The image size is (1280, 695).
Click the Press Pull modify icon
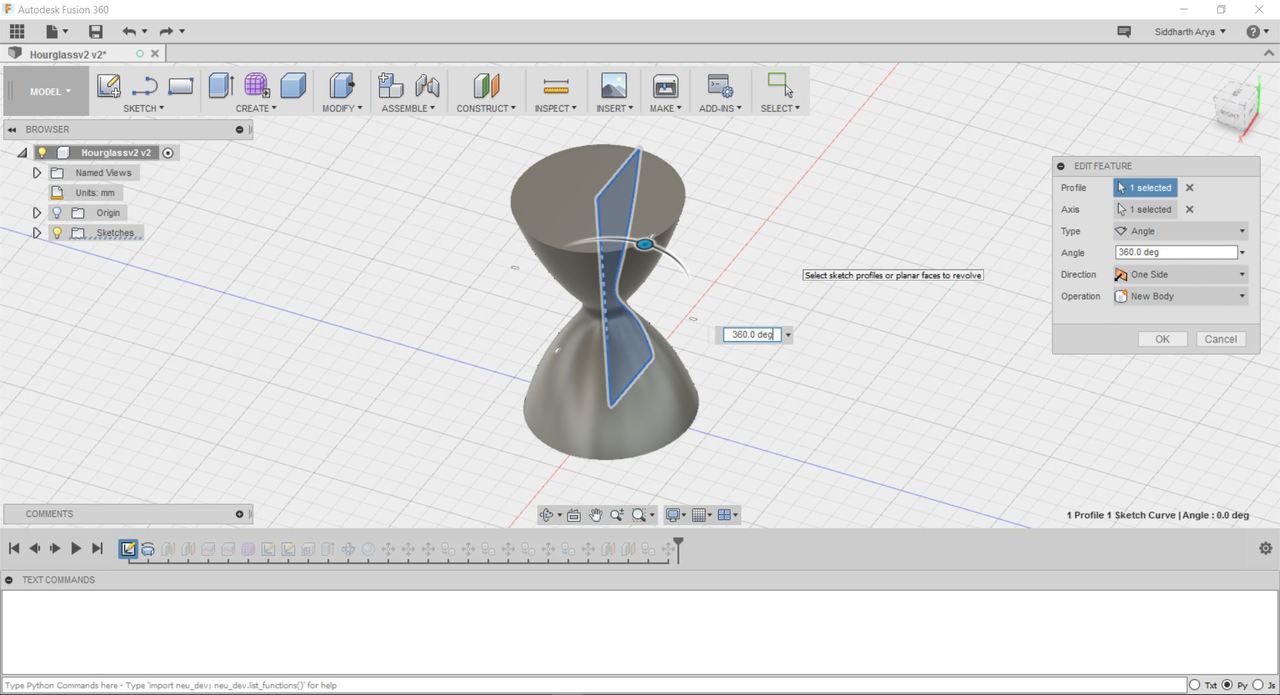pos(341,86)
